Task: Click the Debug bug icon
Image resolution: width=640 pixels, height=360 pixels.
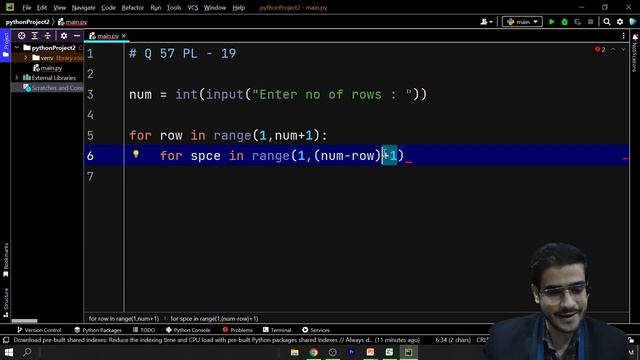Action: coord(564,22)
